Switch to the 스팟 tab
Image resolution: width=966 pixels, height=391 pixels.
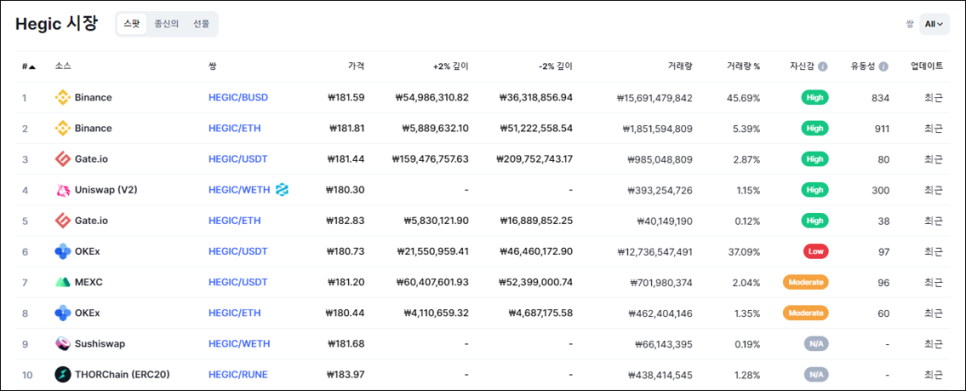(x=131, y=24)
